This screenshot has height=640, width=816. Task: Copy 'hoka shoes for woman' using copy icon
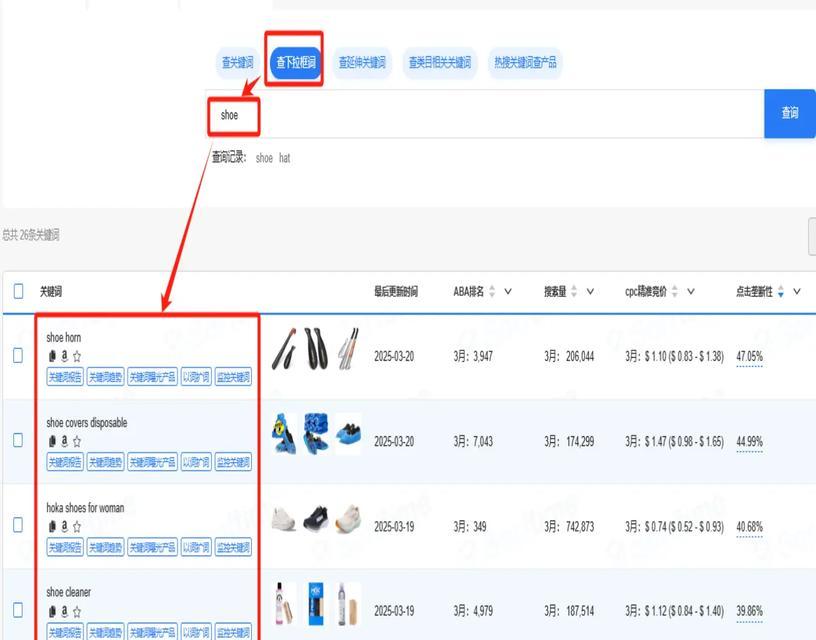coord(52,527)
